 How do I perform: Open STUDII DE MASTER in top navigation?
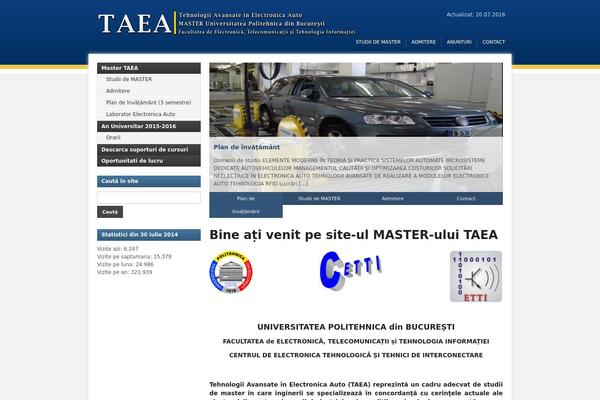tap(378, 42)
